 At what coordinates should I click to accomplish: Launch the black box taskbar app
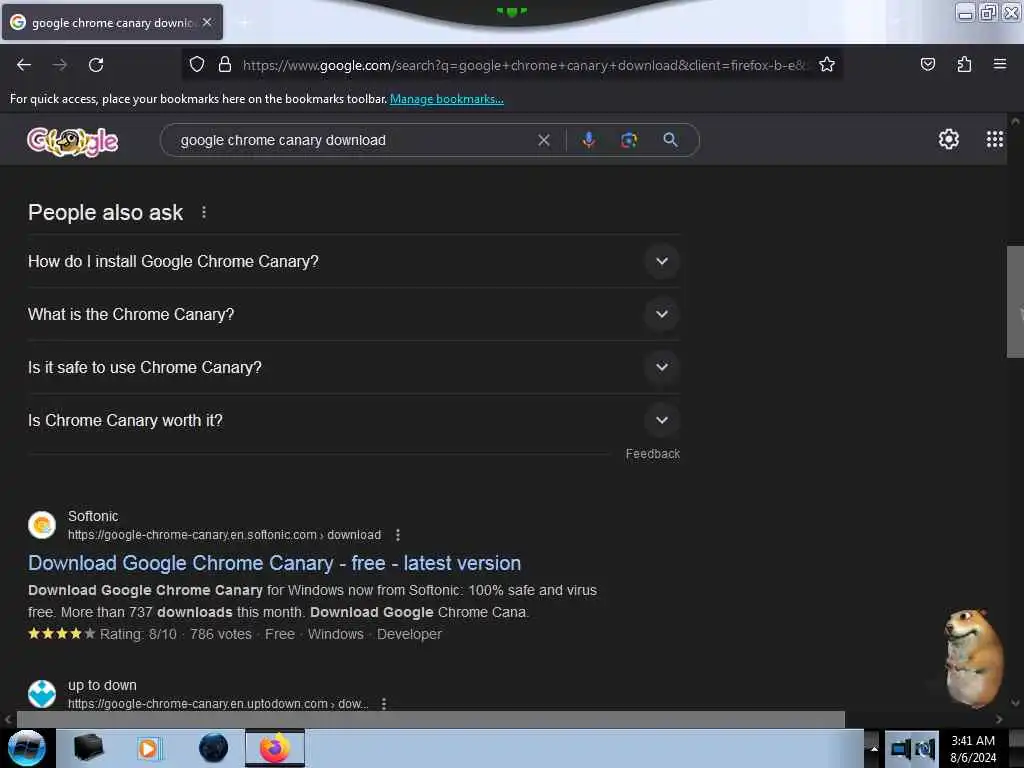click(x=88, y=748)
